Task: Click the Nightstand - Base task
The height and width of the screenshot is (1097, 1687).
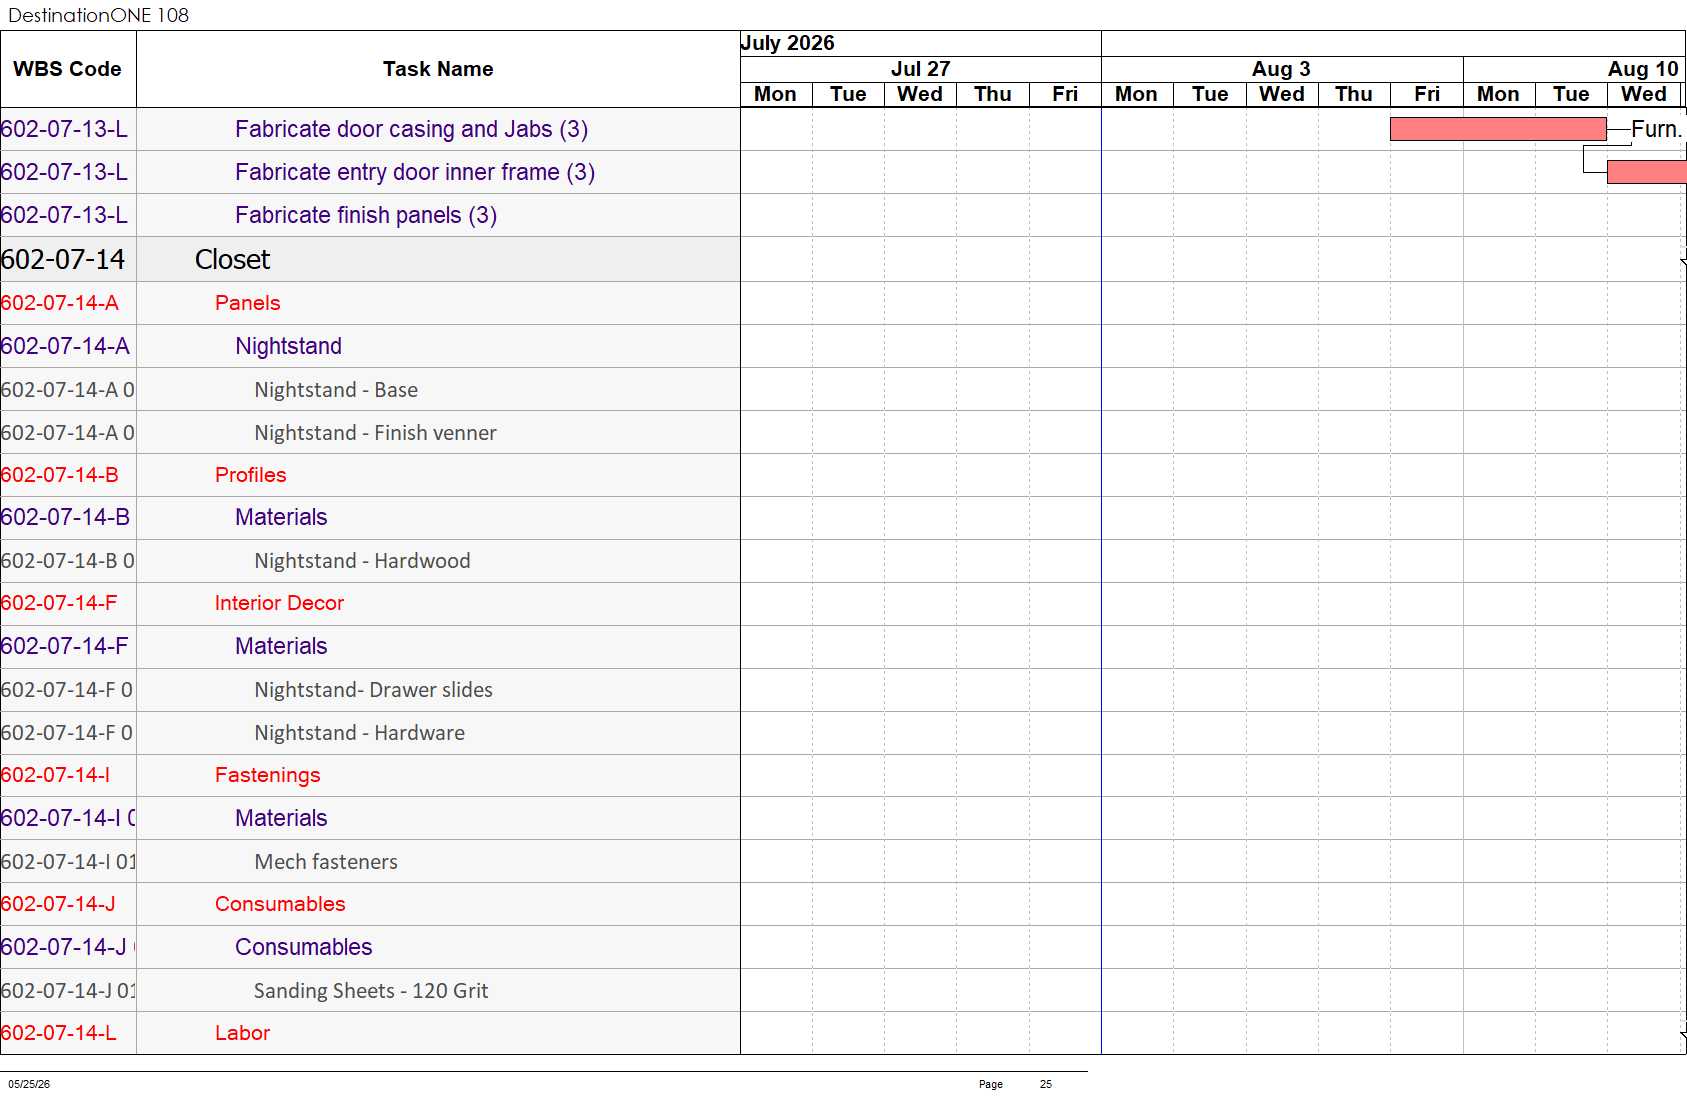Action: click(x=336, y=390)
